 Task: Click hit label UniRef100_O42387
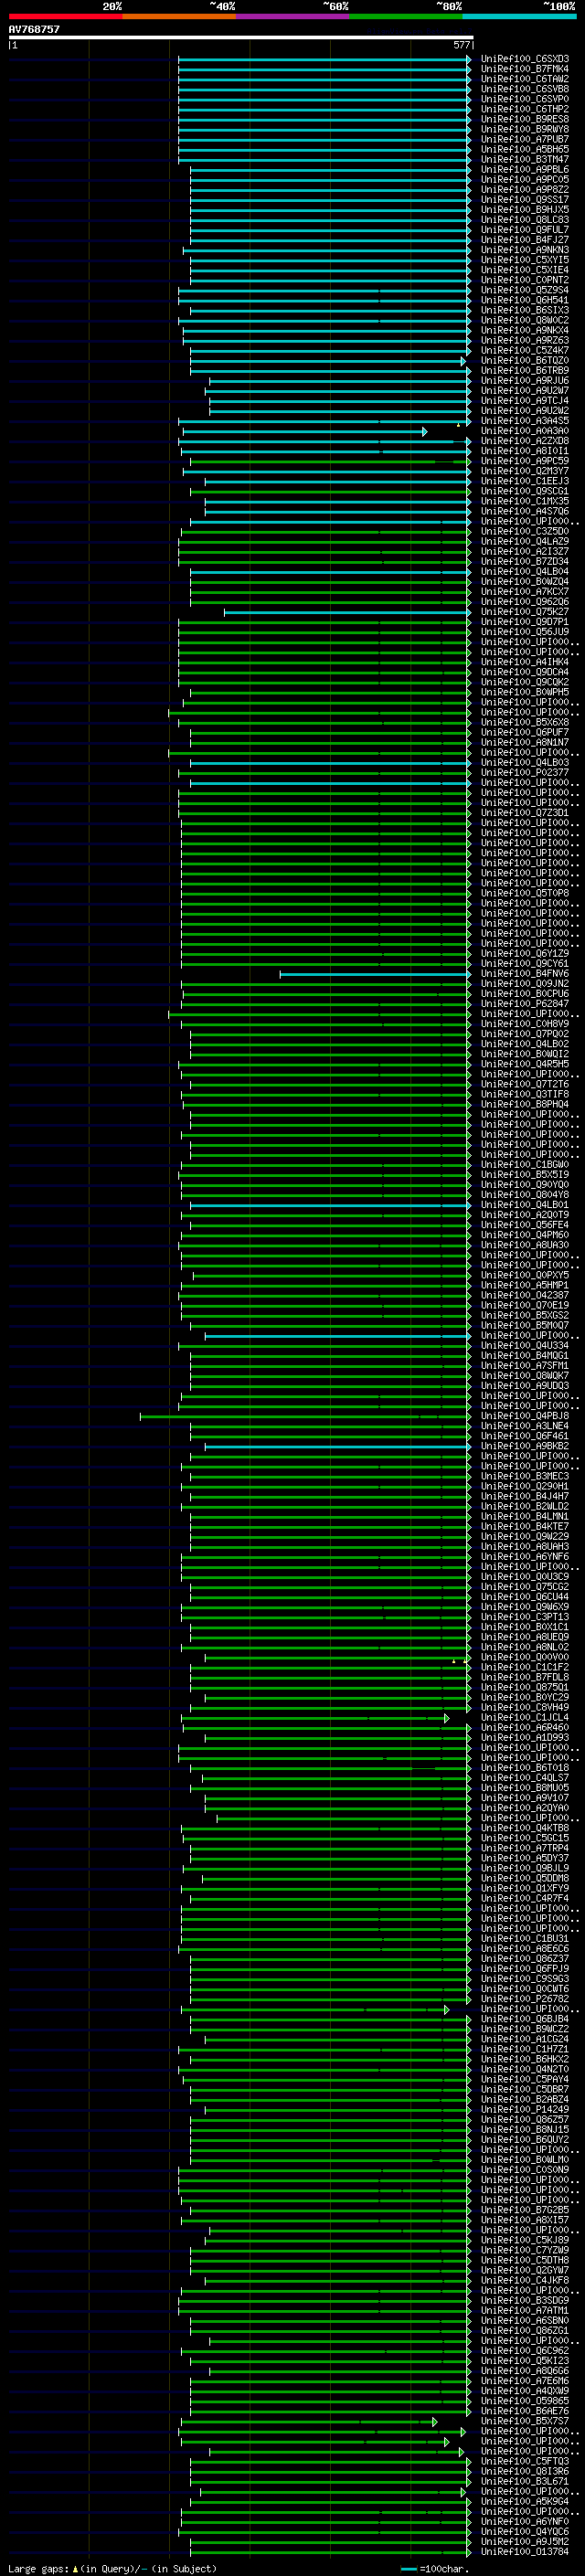525,1295
